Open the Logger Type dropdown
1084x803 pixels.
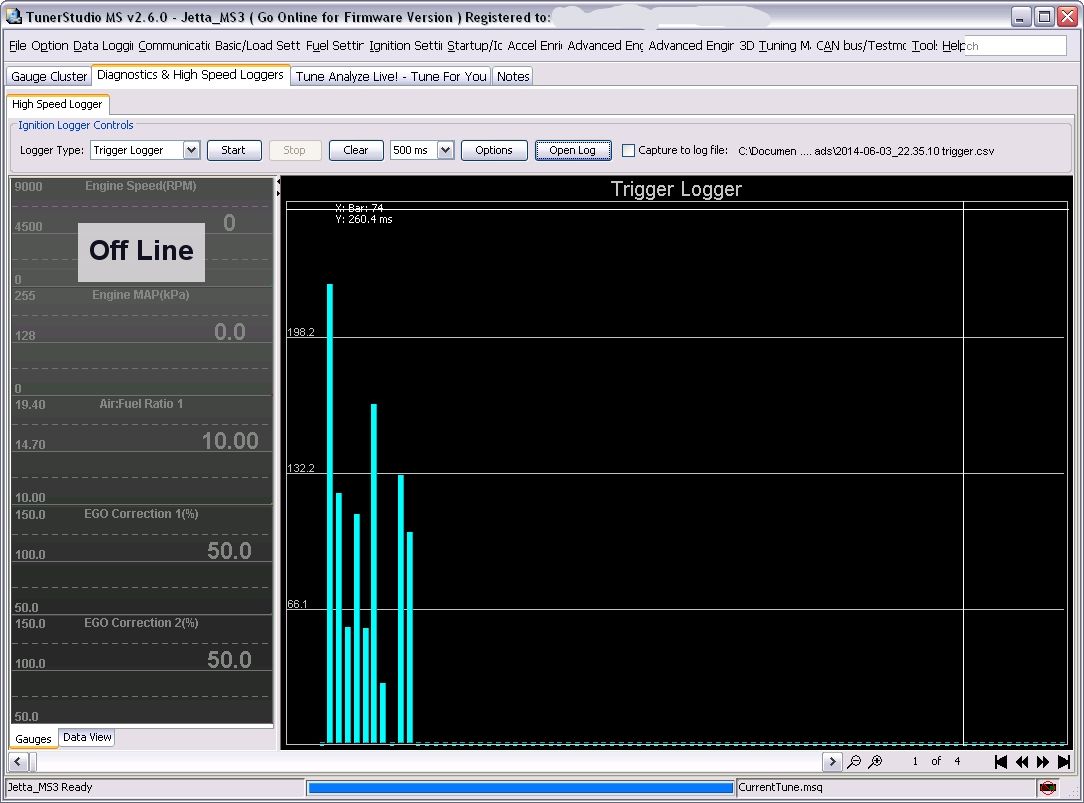click(191, 150)
